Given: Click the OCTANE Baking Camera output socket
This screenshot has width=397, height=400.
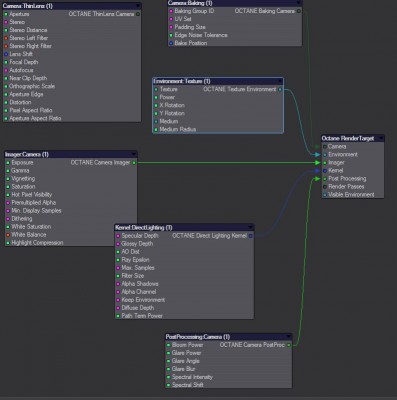Looking at the screenshot, I should pyautogui.click(x=298, y=11).
